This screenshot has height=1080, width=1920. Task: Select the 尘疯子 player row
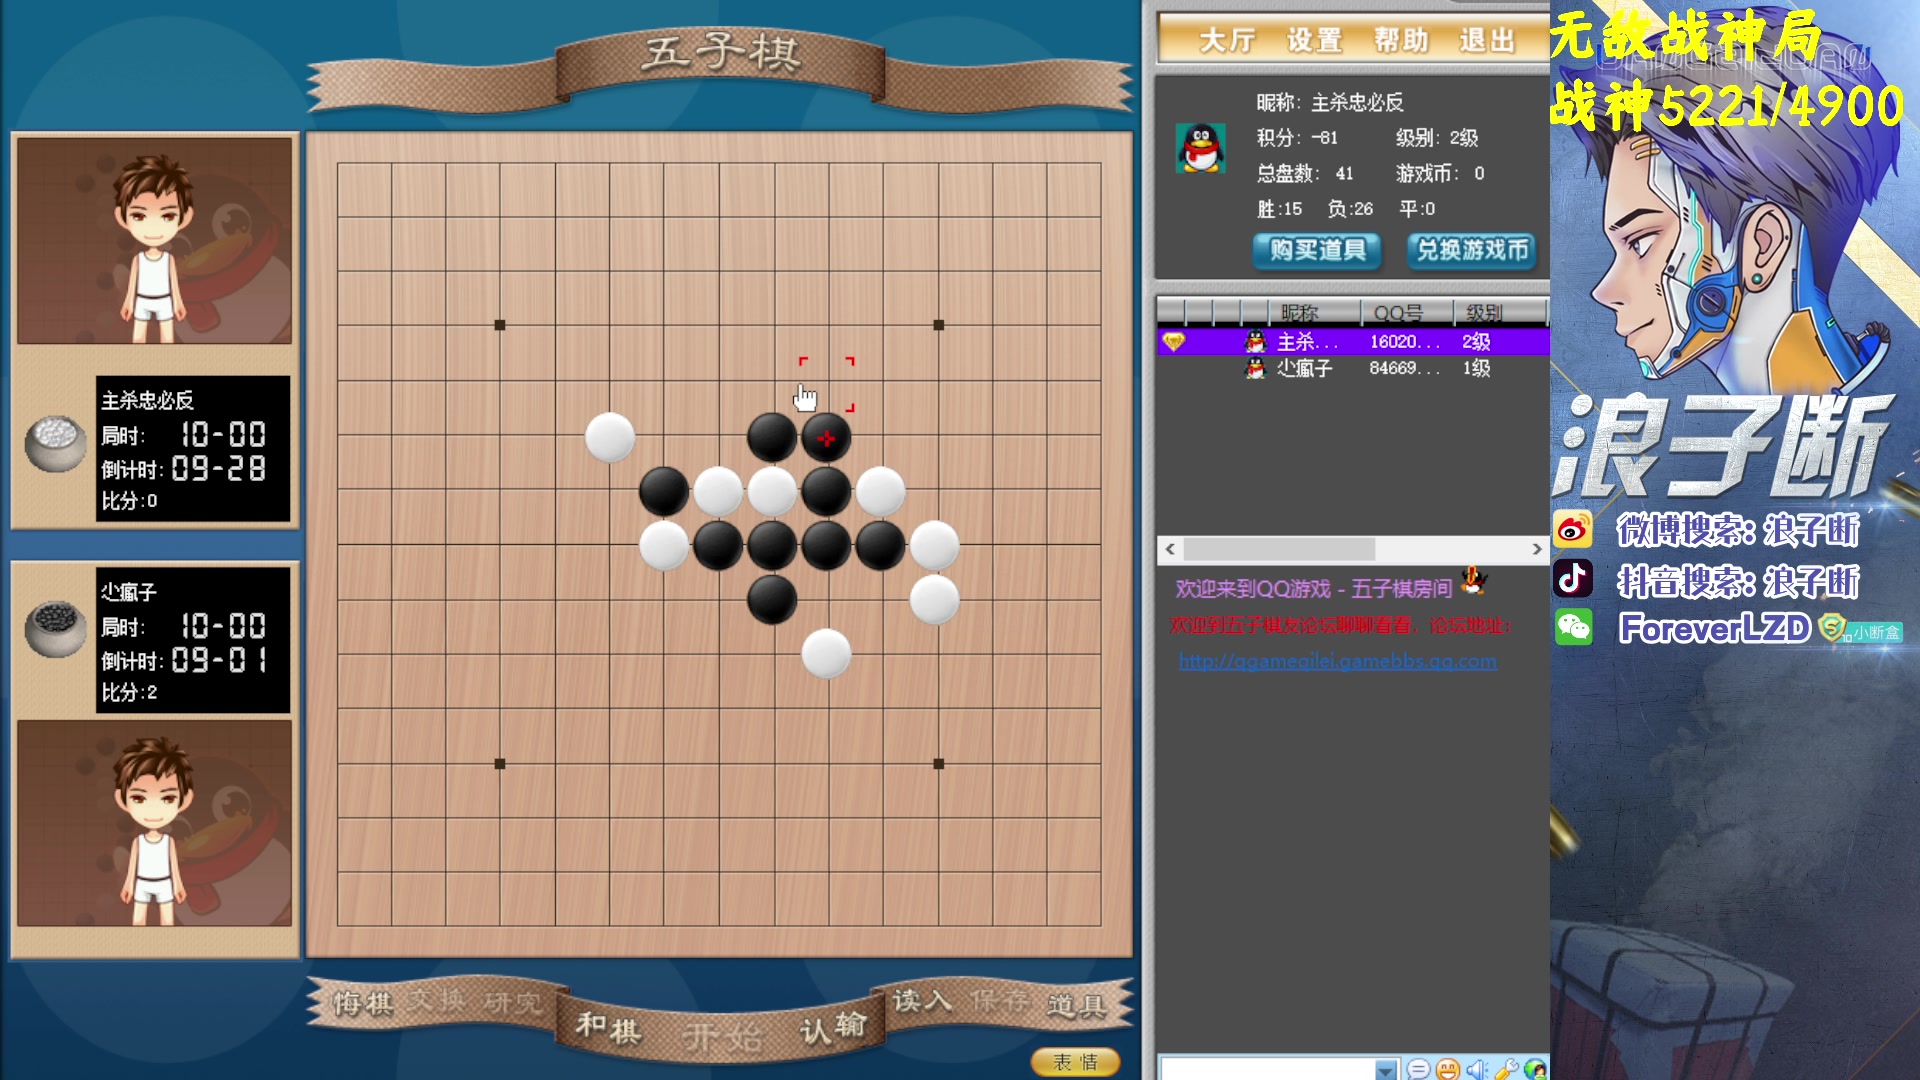click(1353, 369)
